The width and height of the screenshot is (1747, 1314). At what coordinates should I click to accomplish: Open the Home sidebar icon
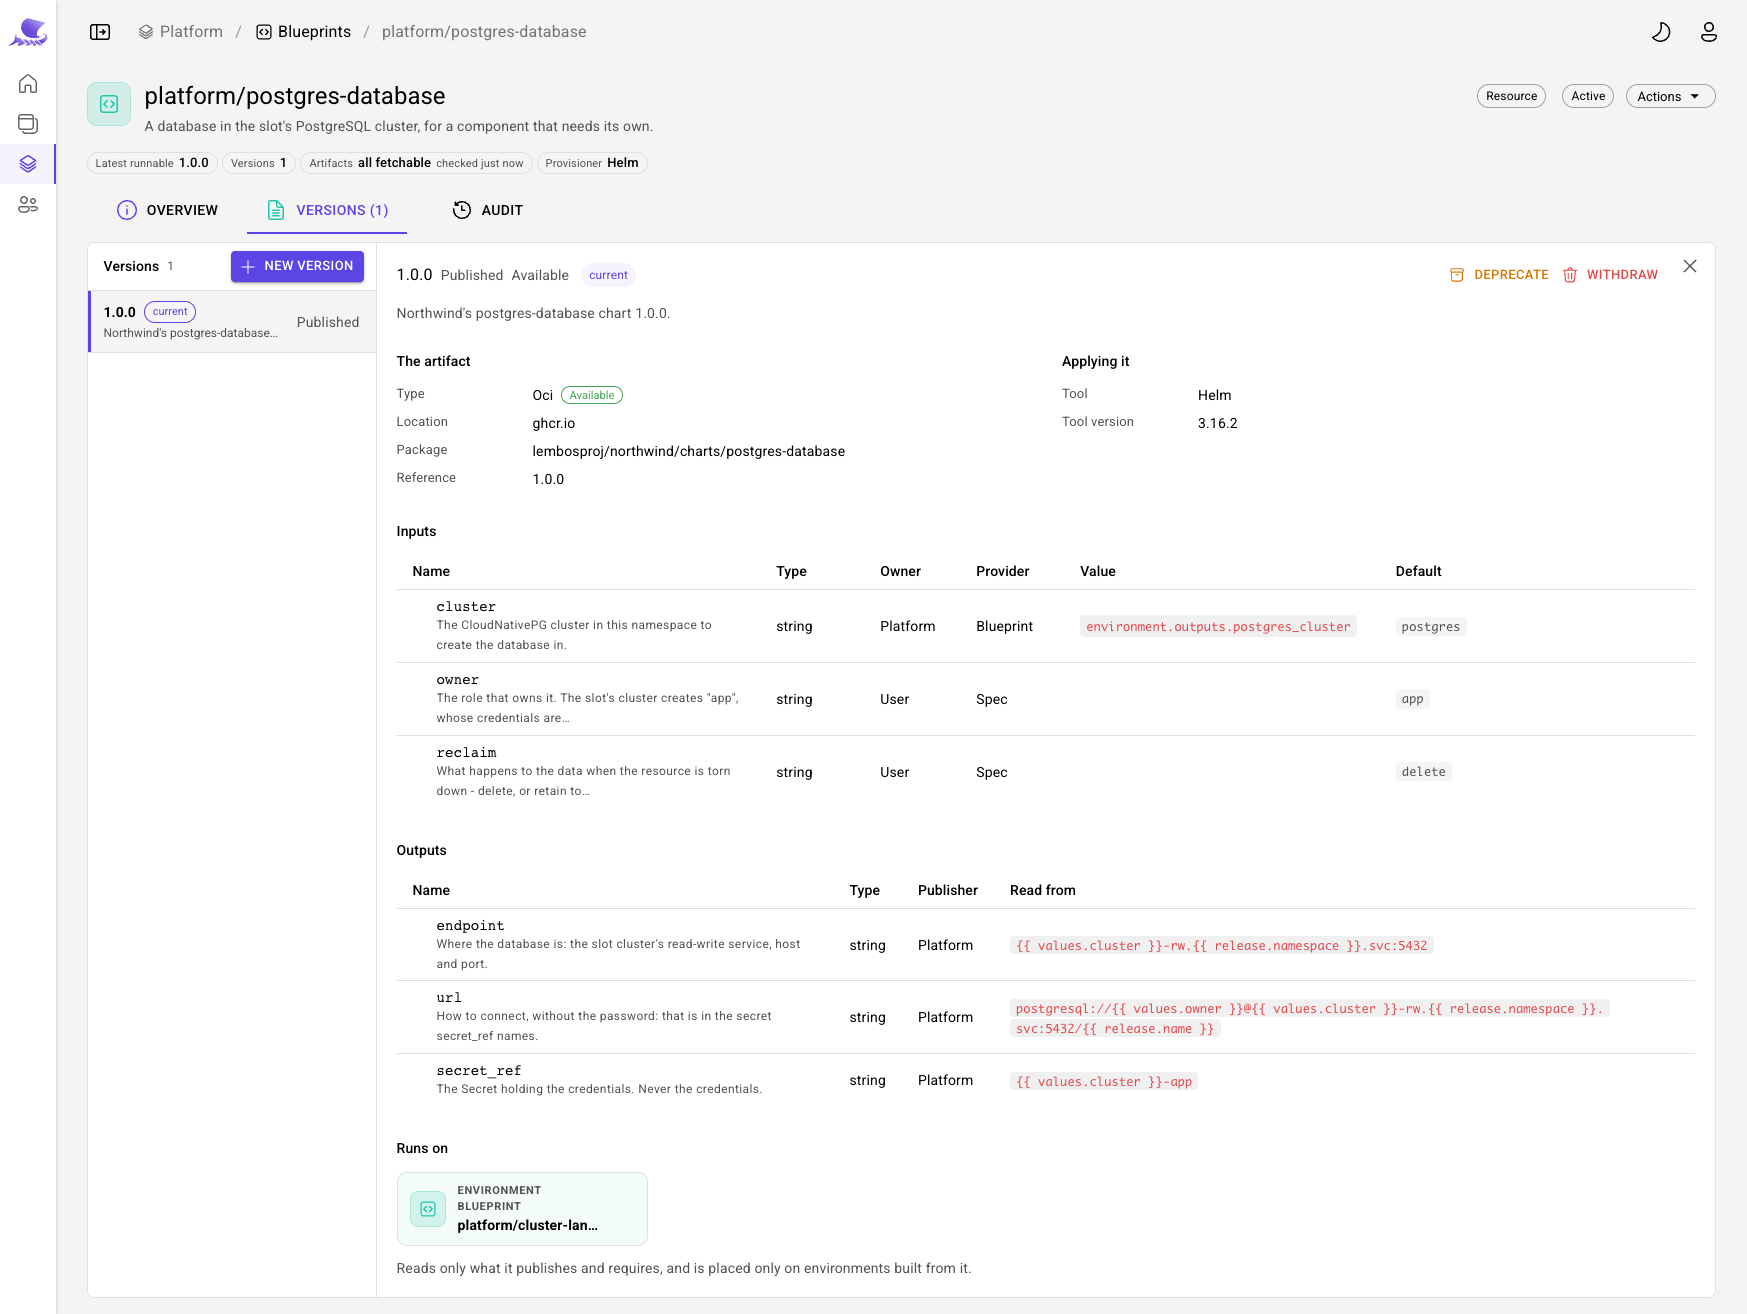tap(28, 83)
